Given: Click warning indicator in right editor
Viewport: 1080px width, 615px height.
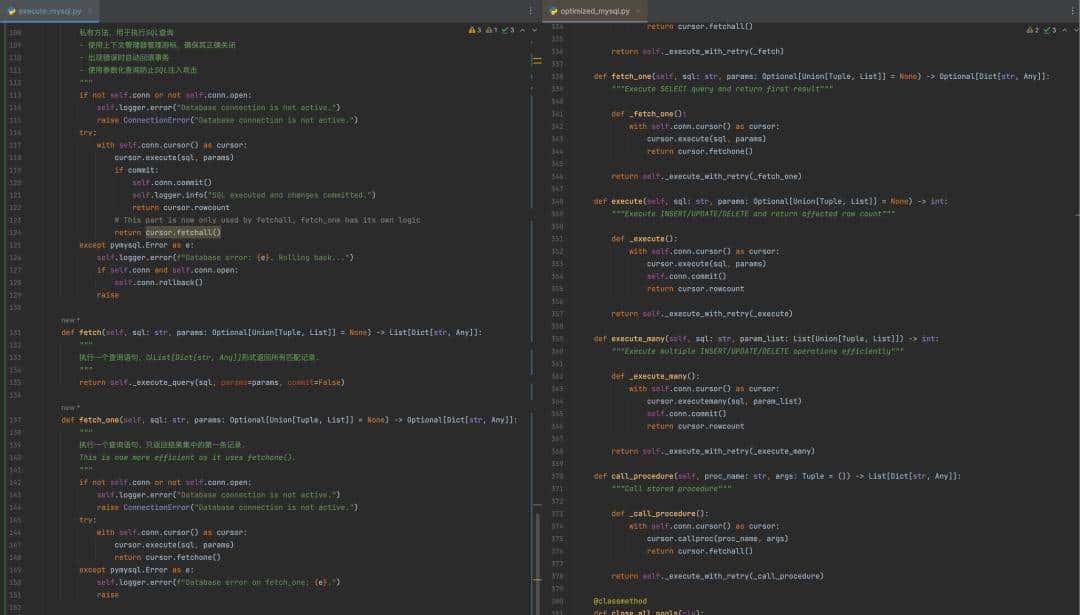Looking at the screenshot, I should 1032,31.
